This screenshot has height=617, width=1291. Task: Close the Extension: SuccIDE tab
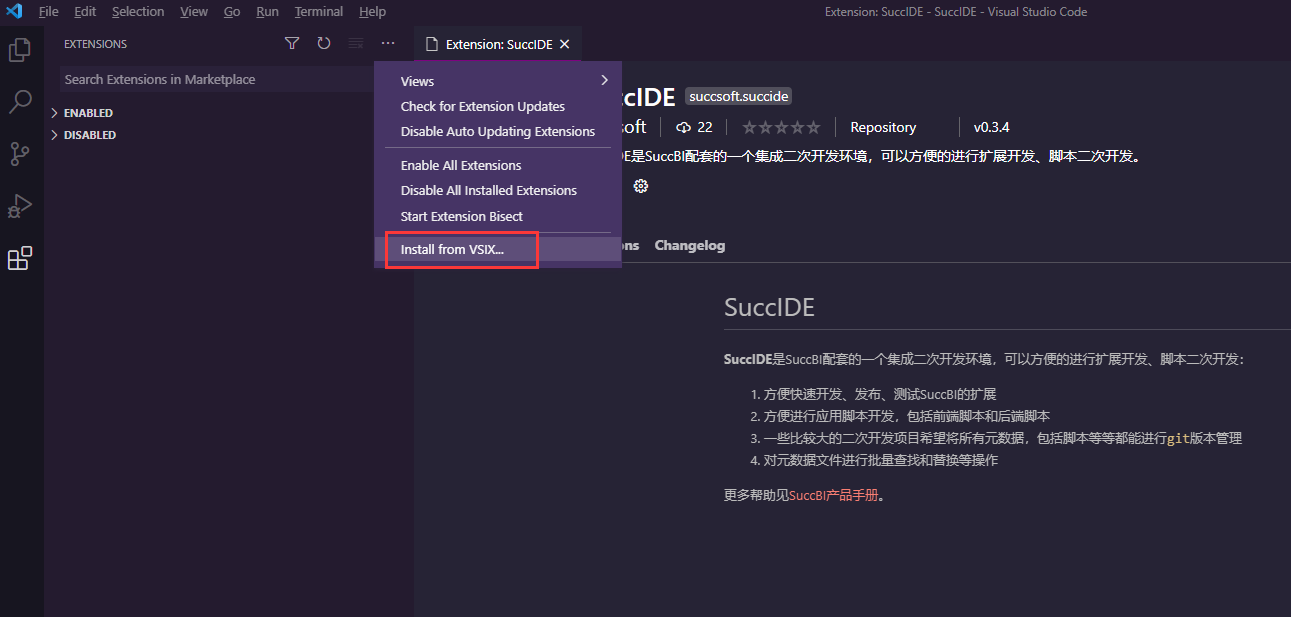[x=564, y=44]
